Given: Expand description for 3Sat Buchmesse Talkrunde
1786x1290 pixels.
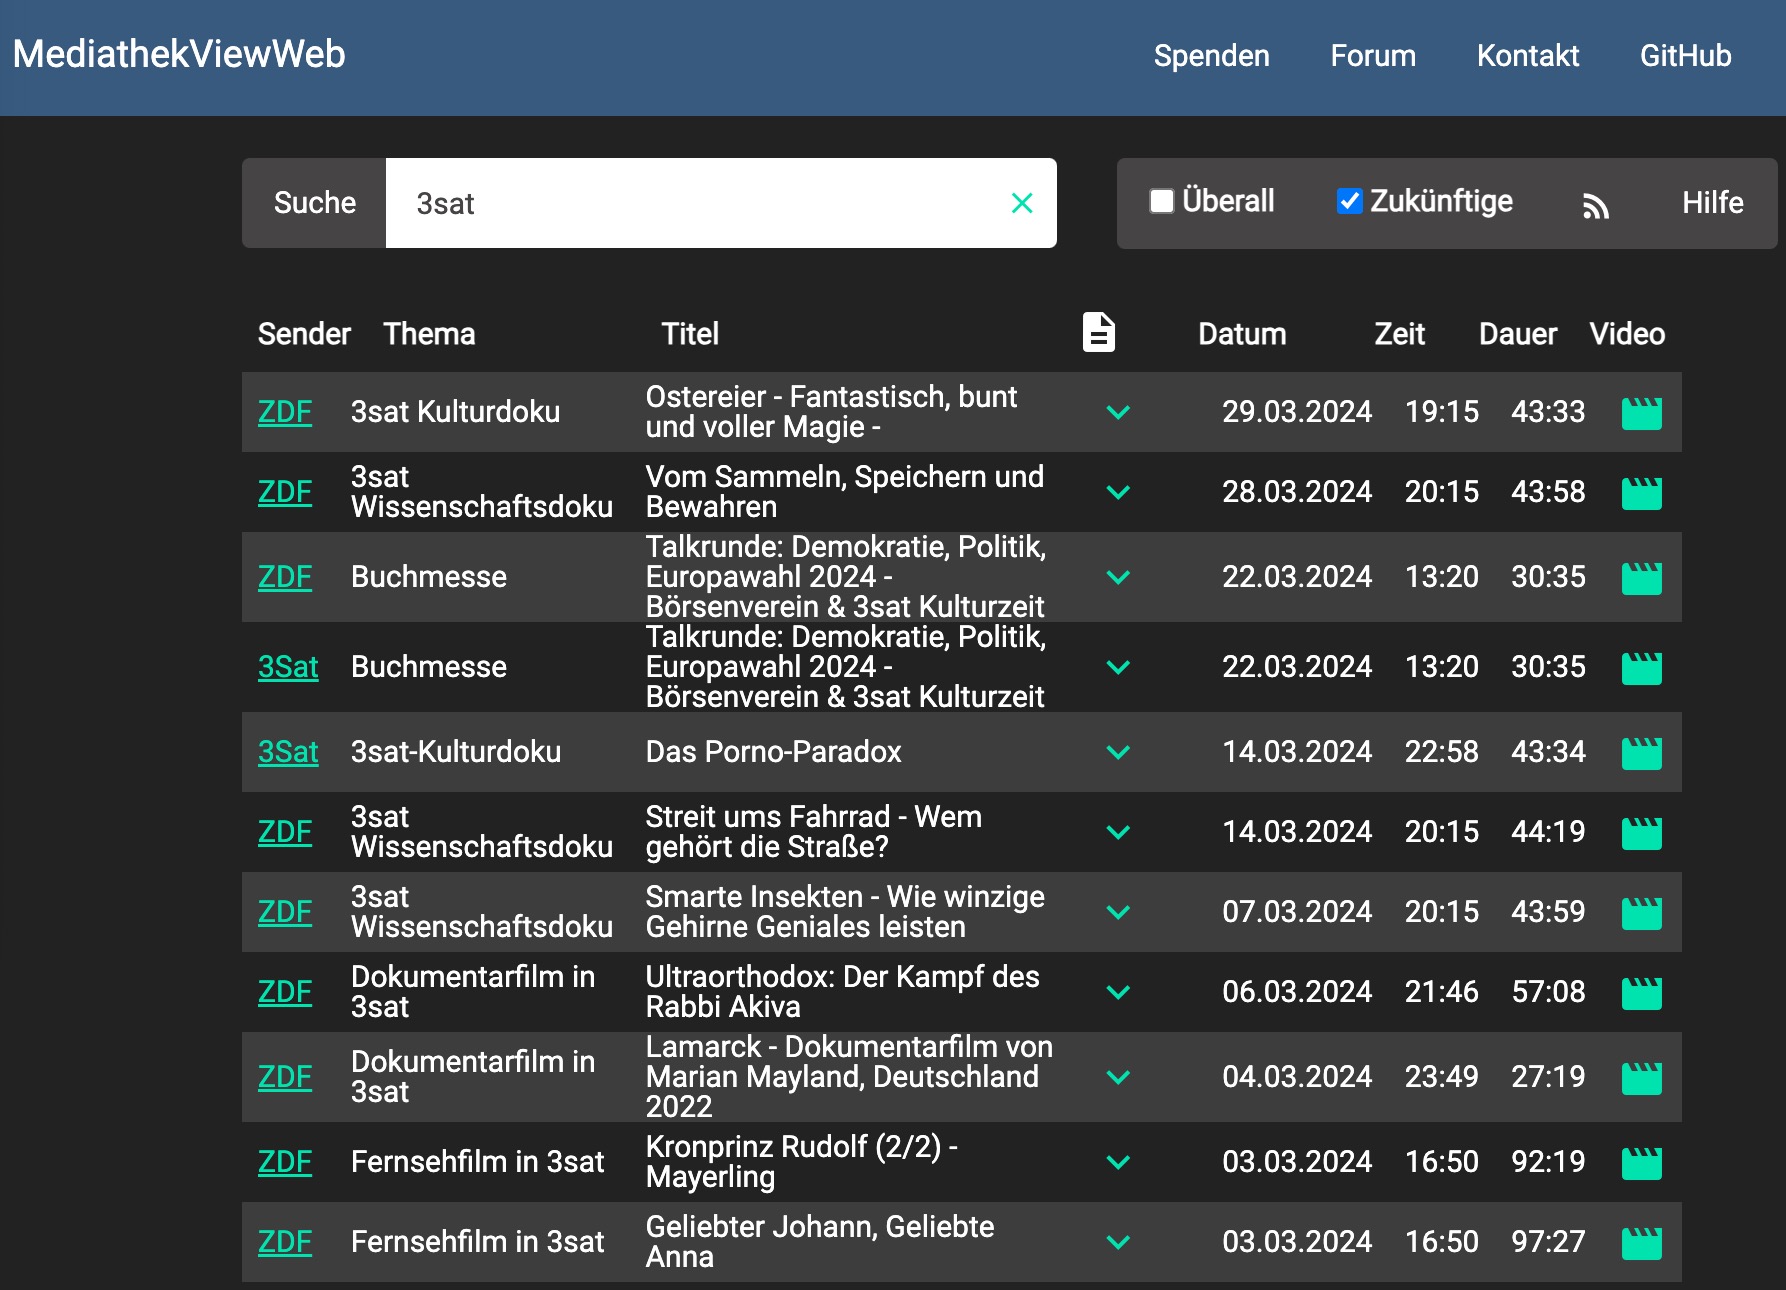Looking at the screenshot, I should (x=1118, y=667).
